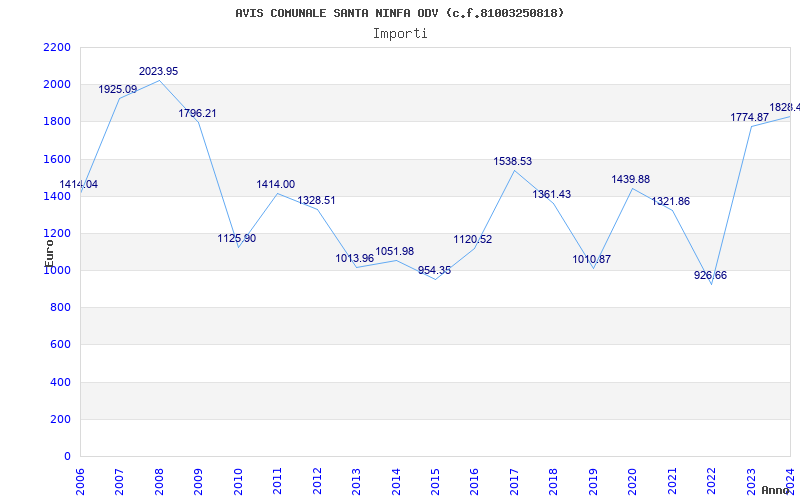This screenshot has width=800, height=500.
Task: Click the x-axis year 2006
Action: (x=80, y=482)
